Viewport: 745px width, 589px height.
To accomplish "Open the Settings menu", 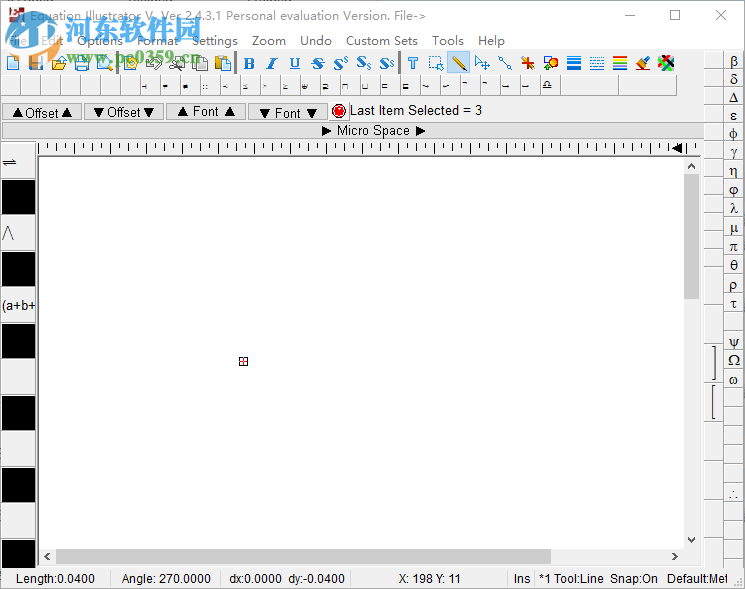I will (215, 41).
